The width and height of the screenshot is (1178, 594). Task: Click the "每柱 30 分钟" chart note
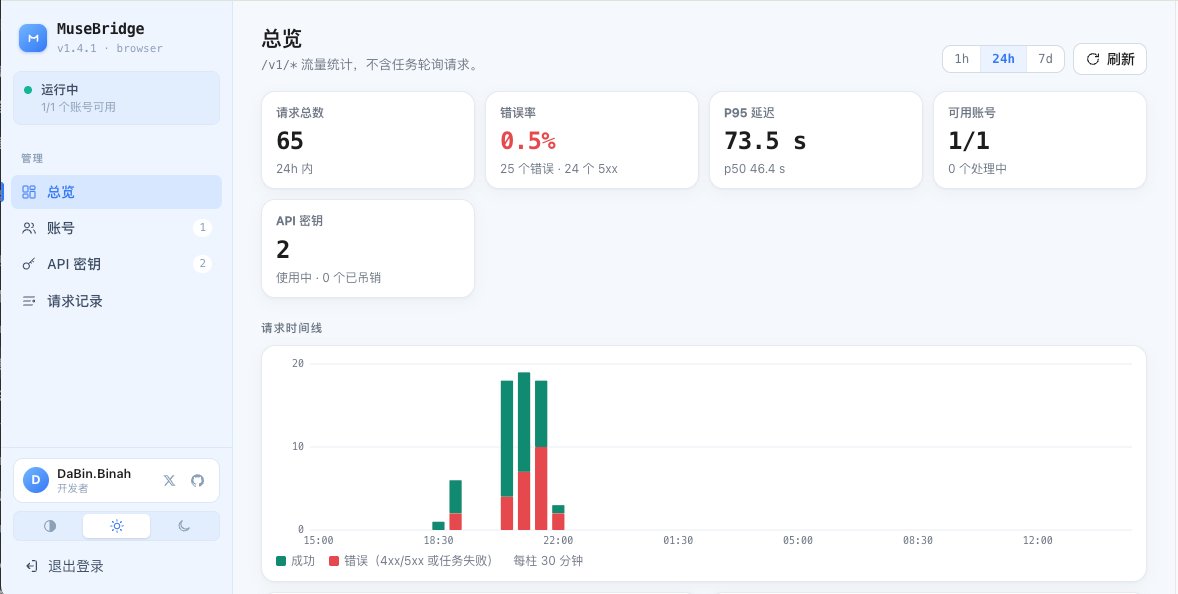[548, 561]
